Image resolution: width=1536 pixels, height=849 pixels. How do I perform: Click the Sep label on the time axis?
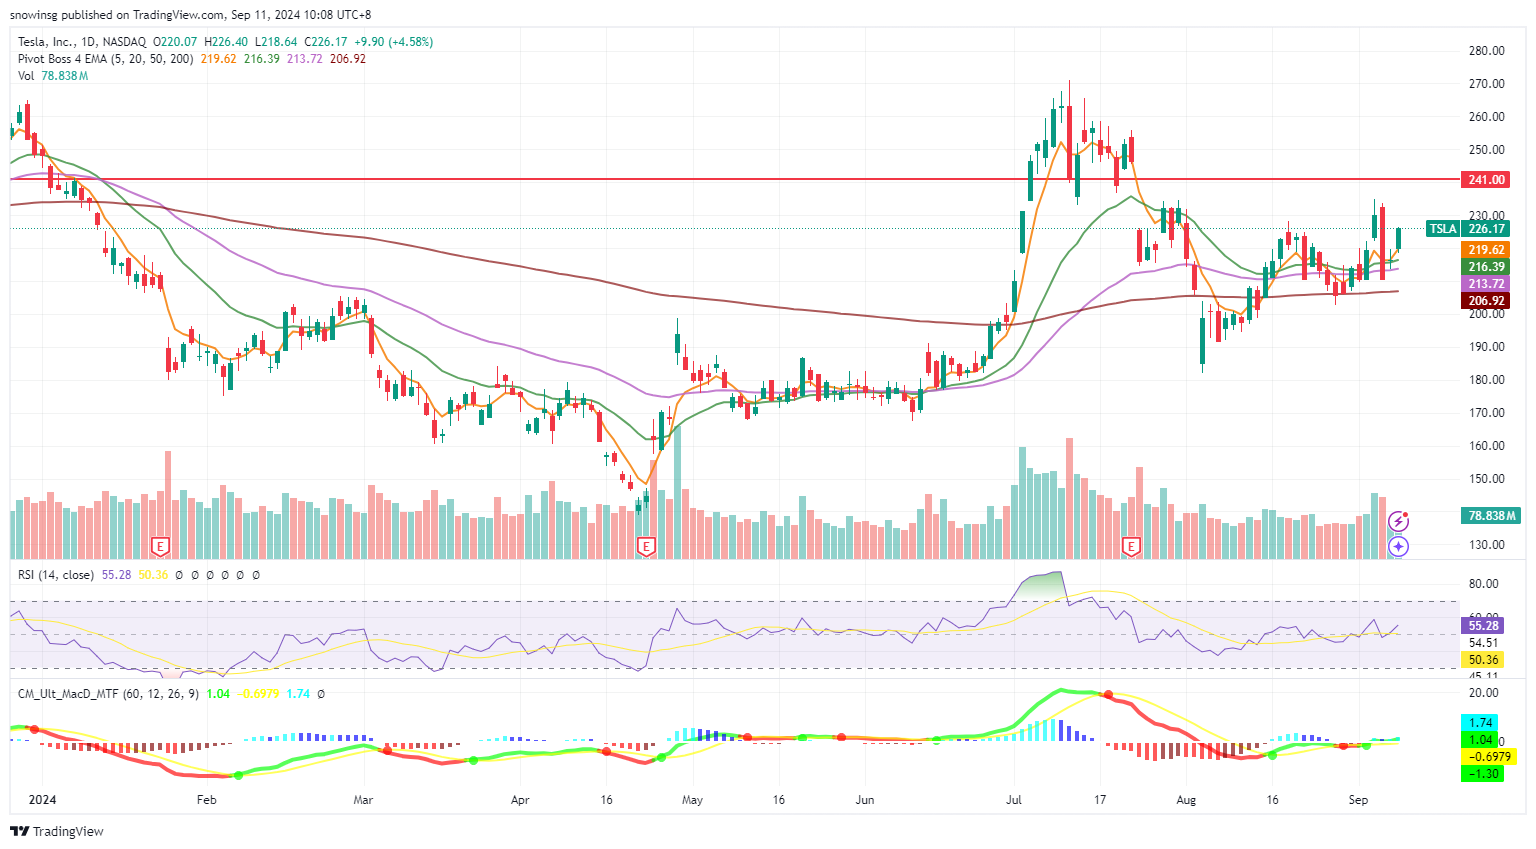tap(1357, 800)
